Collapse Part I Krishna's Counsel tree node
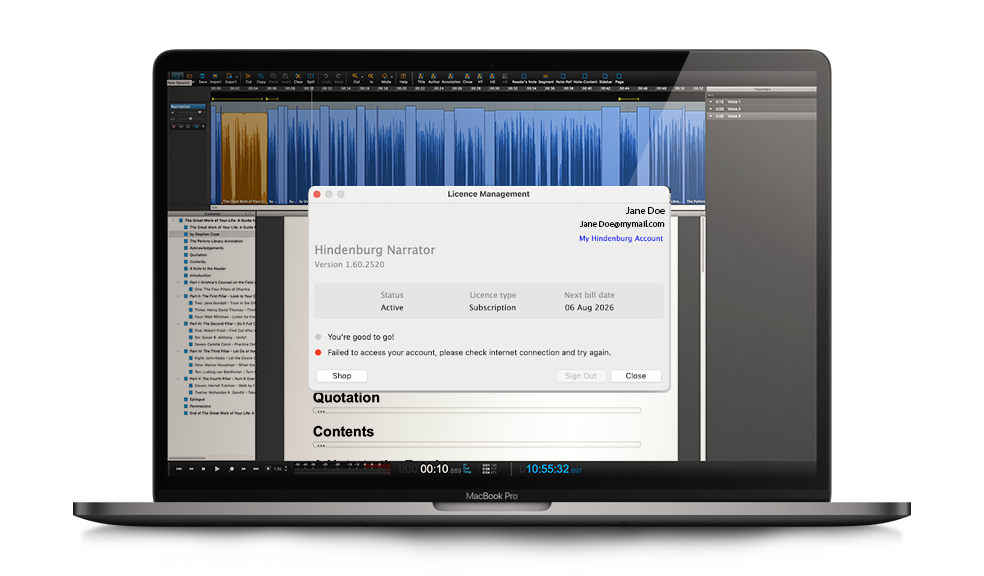Image resolution: width=984 pixels, height=576 pixels. point(179,282)
